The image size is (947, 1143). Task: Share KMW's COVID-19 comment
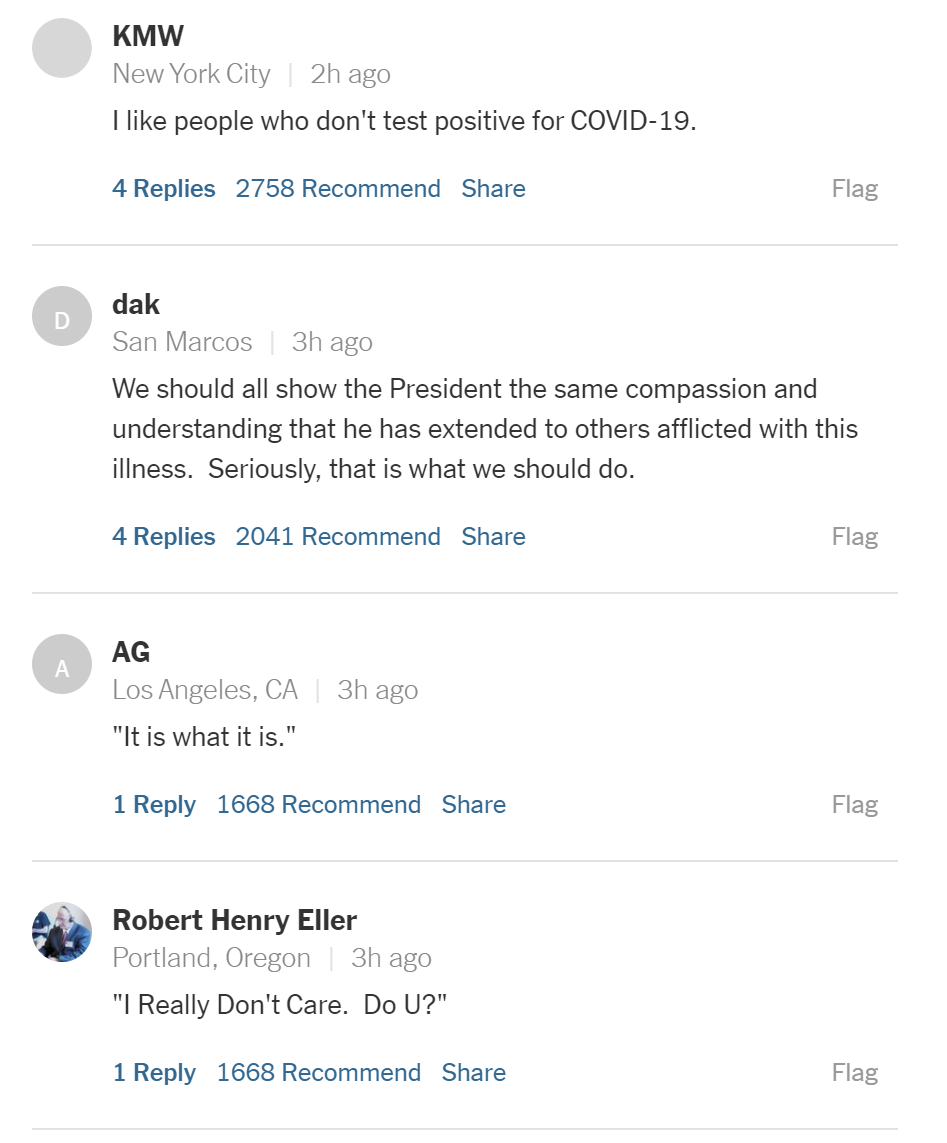(493, 189)
